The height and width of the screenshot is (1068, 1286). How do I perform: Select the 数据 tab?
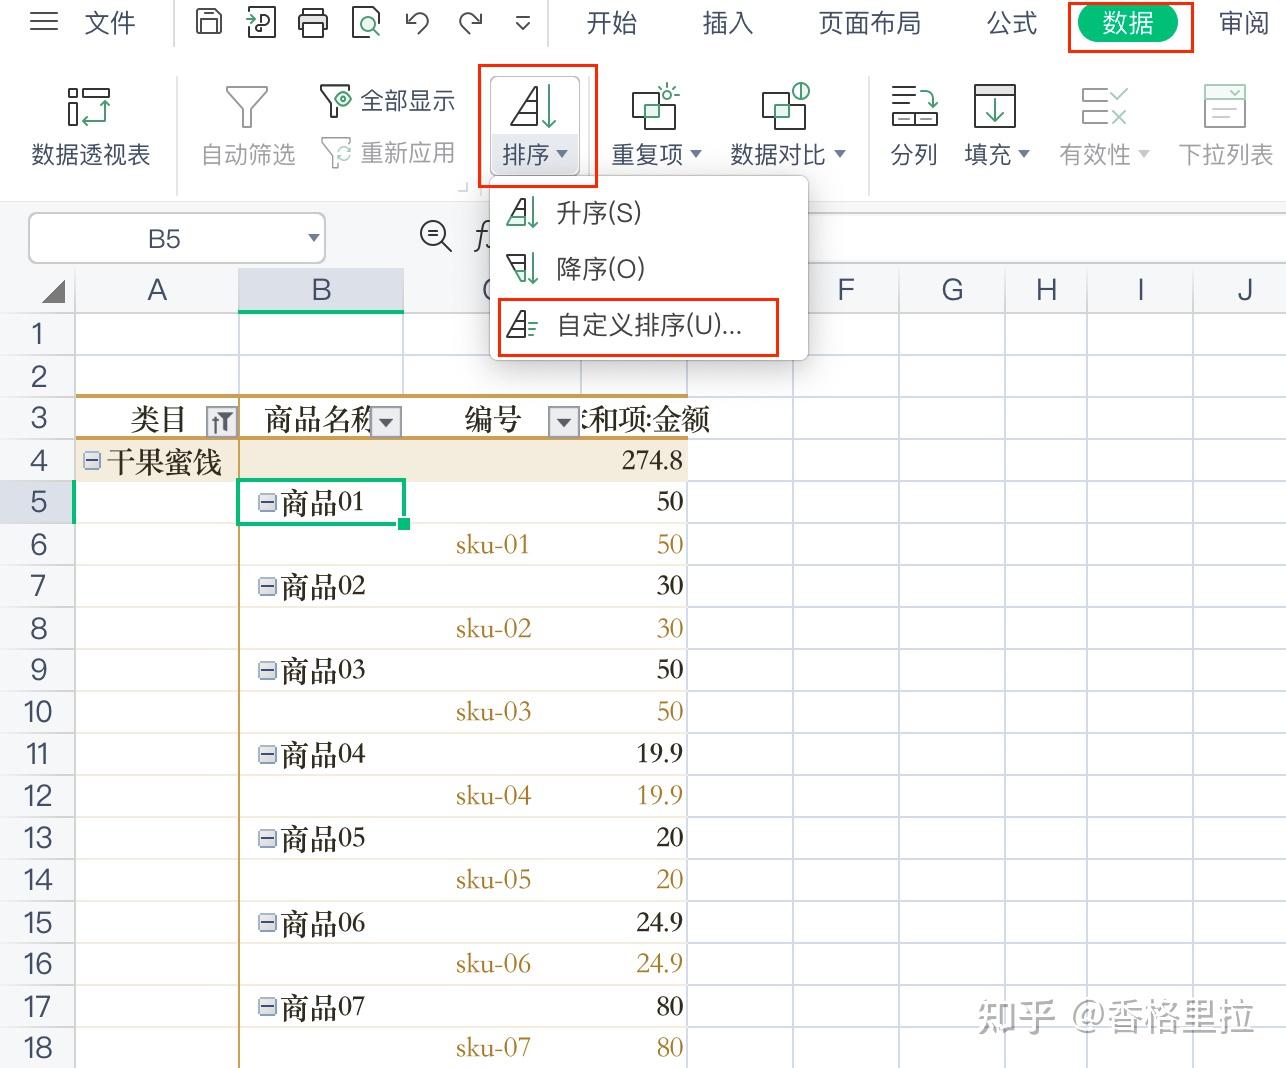1128,24
